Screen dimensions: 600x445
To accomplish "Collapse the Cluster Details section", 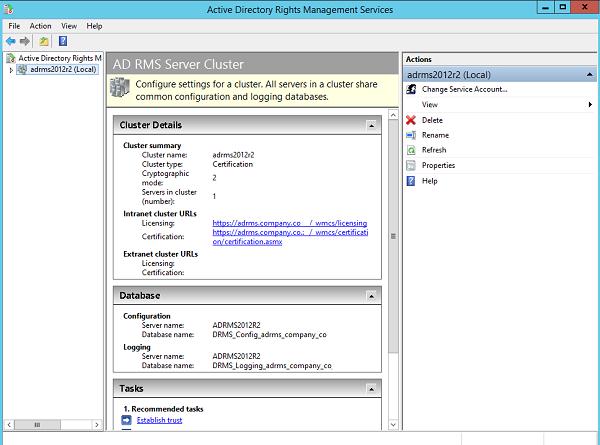I will [371, 125].
